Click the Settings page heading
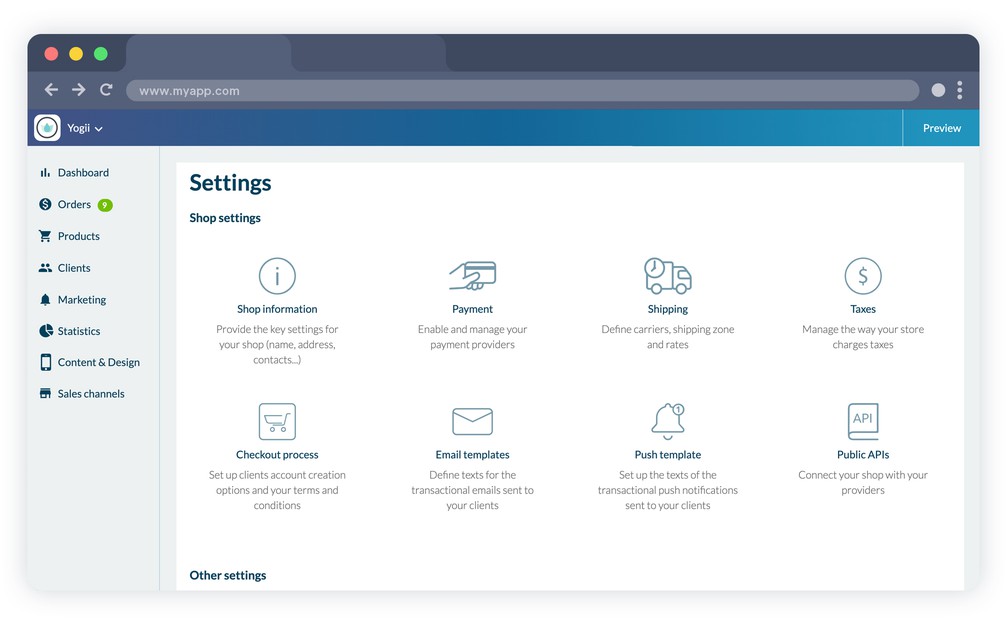This screenshot has width=1008, height=630. click(230, 183)
